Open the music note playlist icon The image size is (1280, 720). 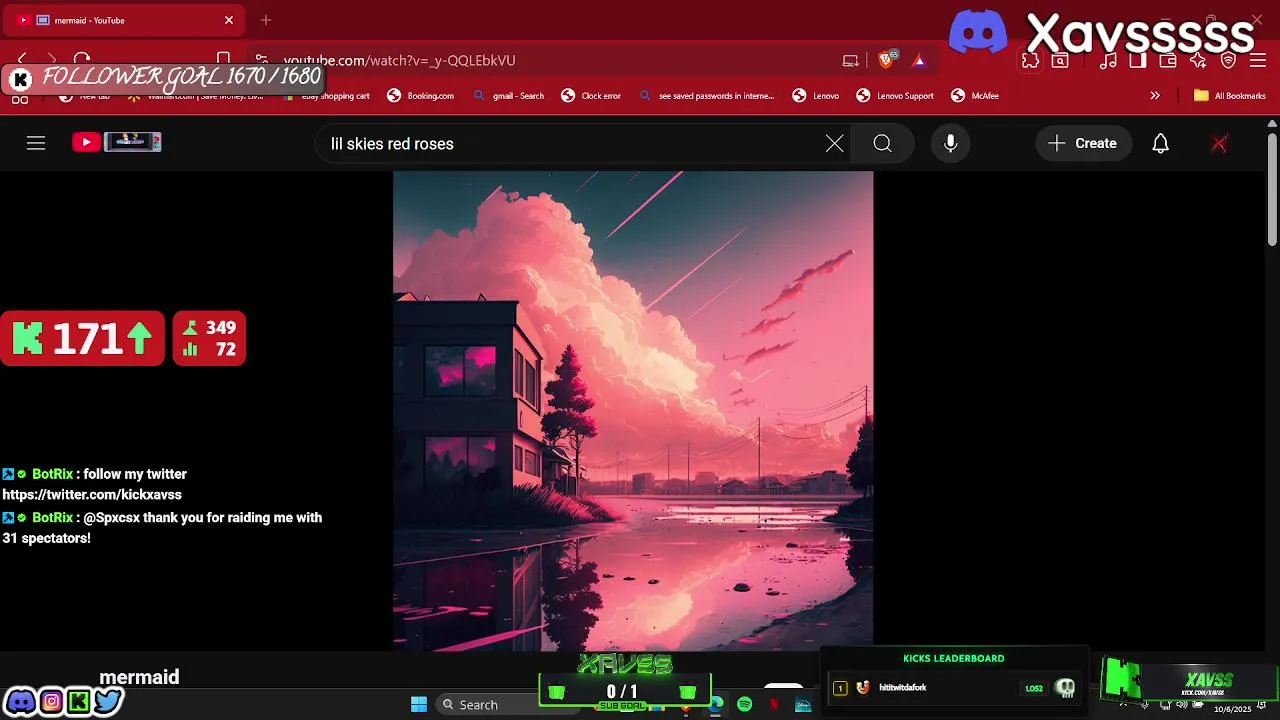(x=1108, y=61)
